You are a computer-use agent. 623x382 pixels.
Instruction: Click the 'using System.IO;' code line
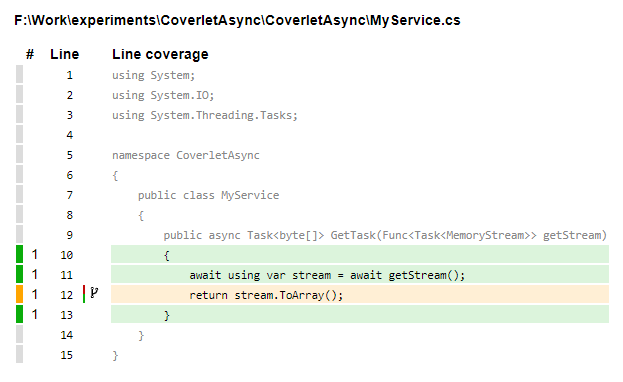(x=163, y=95)
